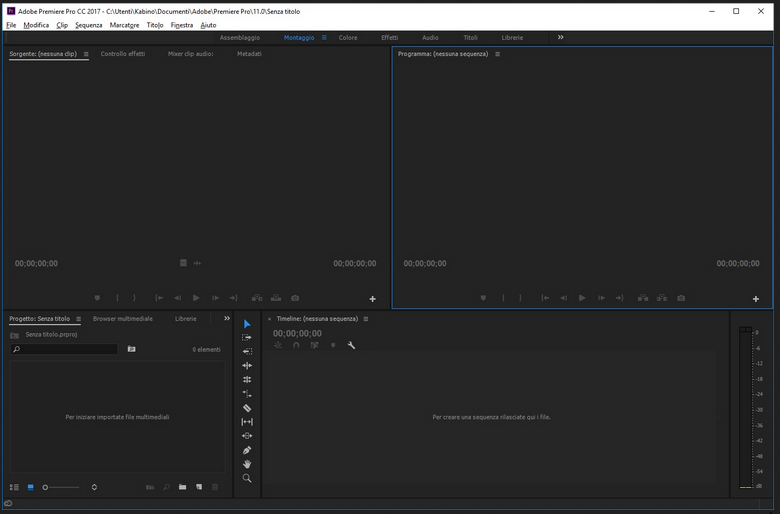Switch to the Effetti workspace
This screenshot has height=514, width=780.
[x=390, y=38]
